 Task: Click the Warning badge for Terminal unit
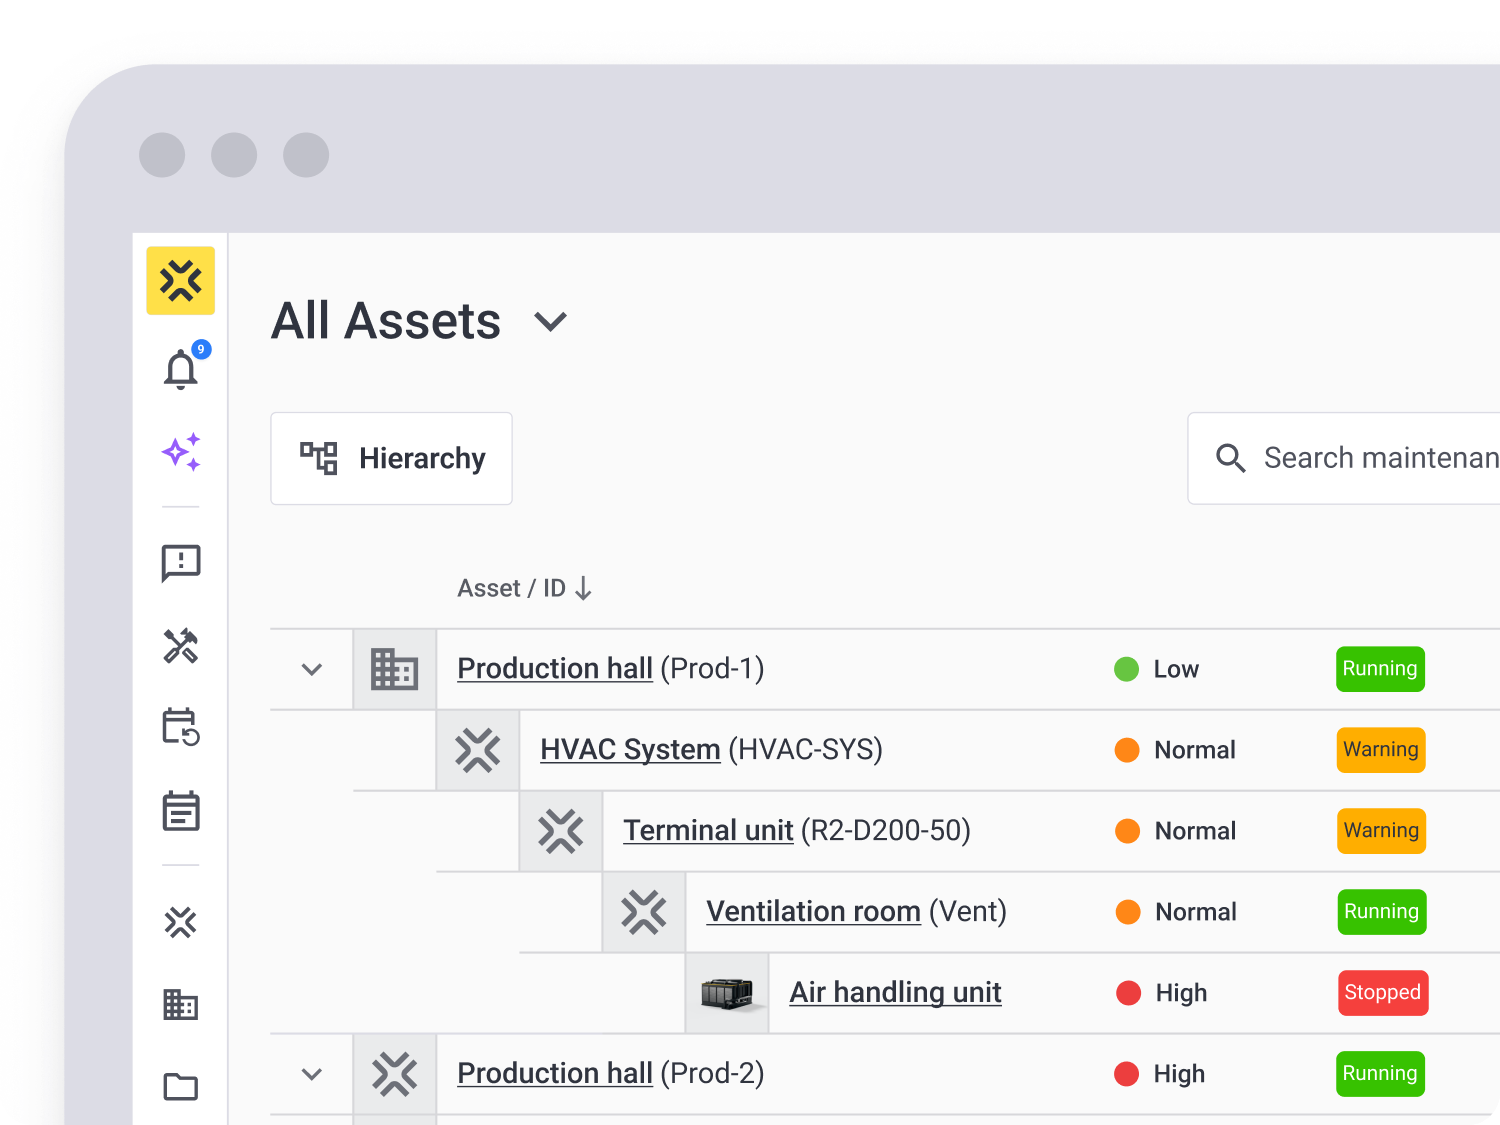click(x=1381, y=831)
